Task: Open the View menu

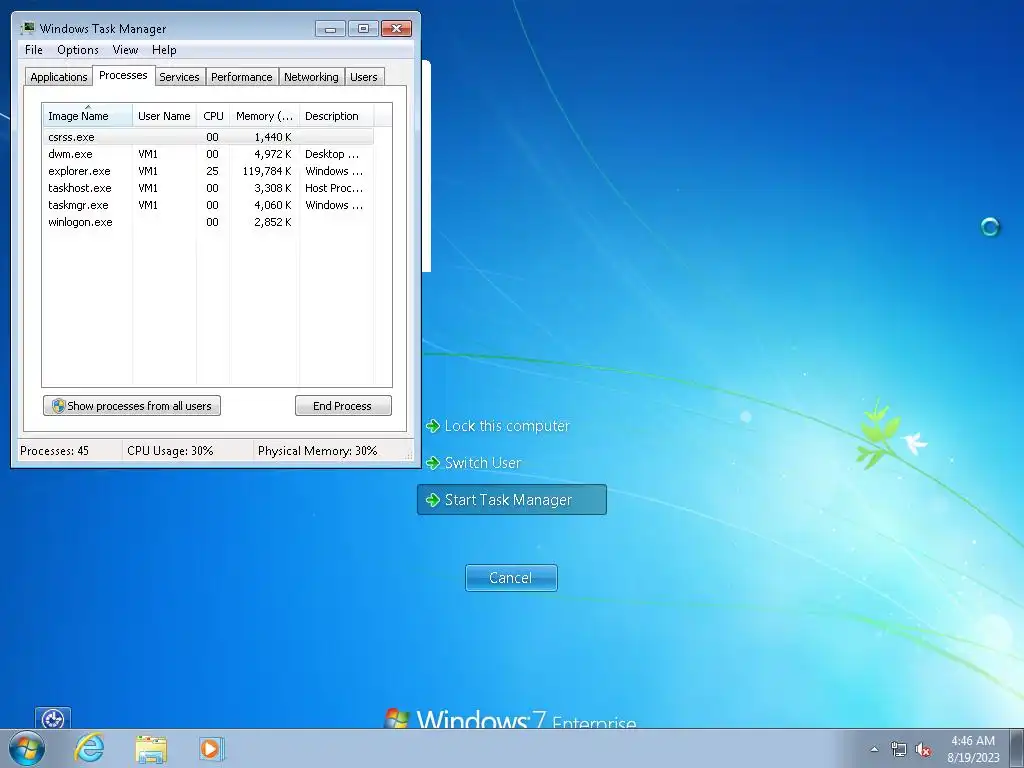Action: point(125,50)
